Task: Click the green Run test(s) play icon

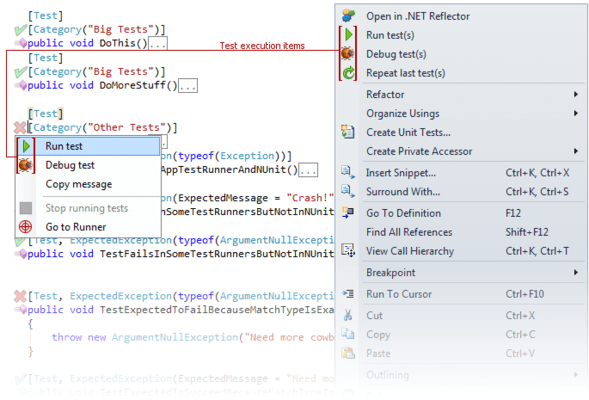Action: (x=348, y=35)
